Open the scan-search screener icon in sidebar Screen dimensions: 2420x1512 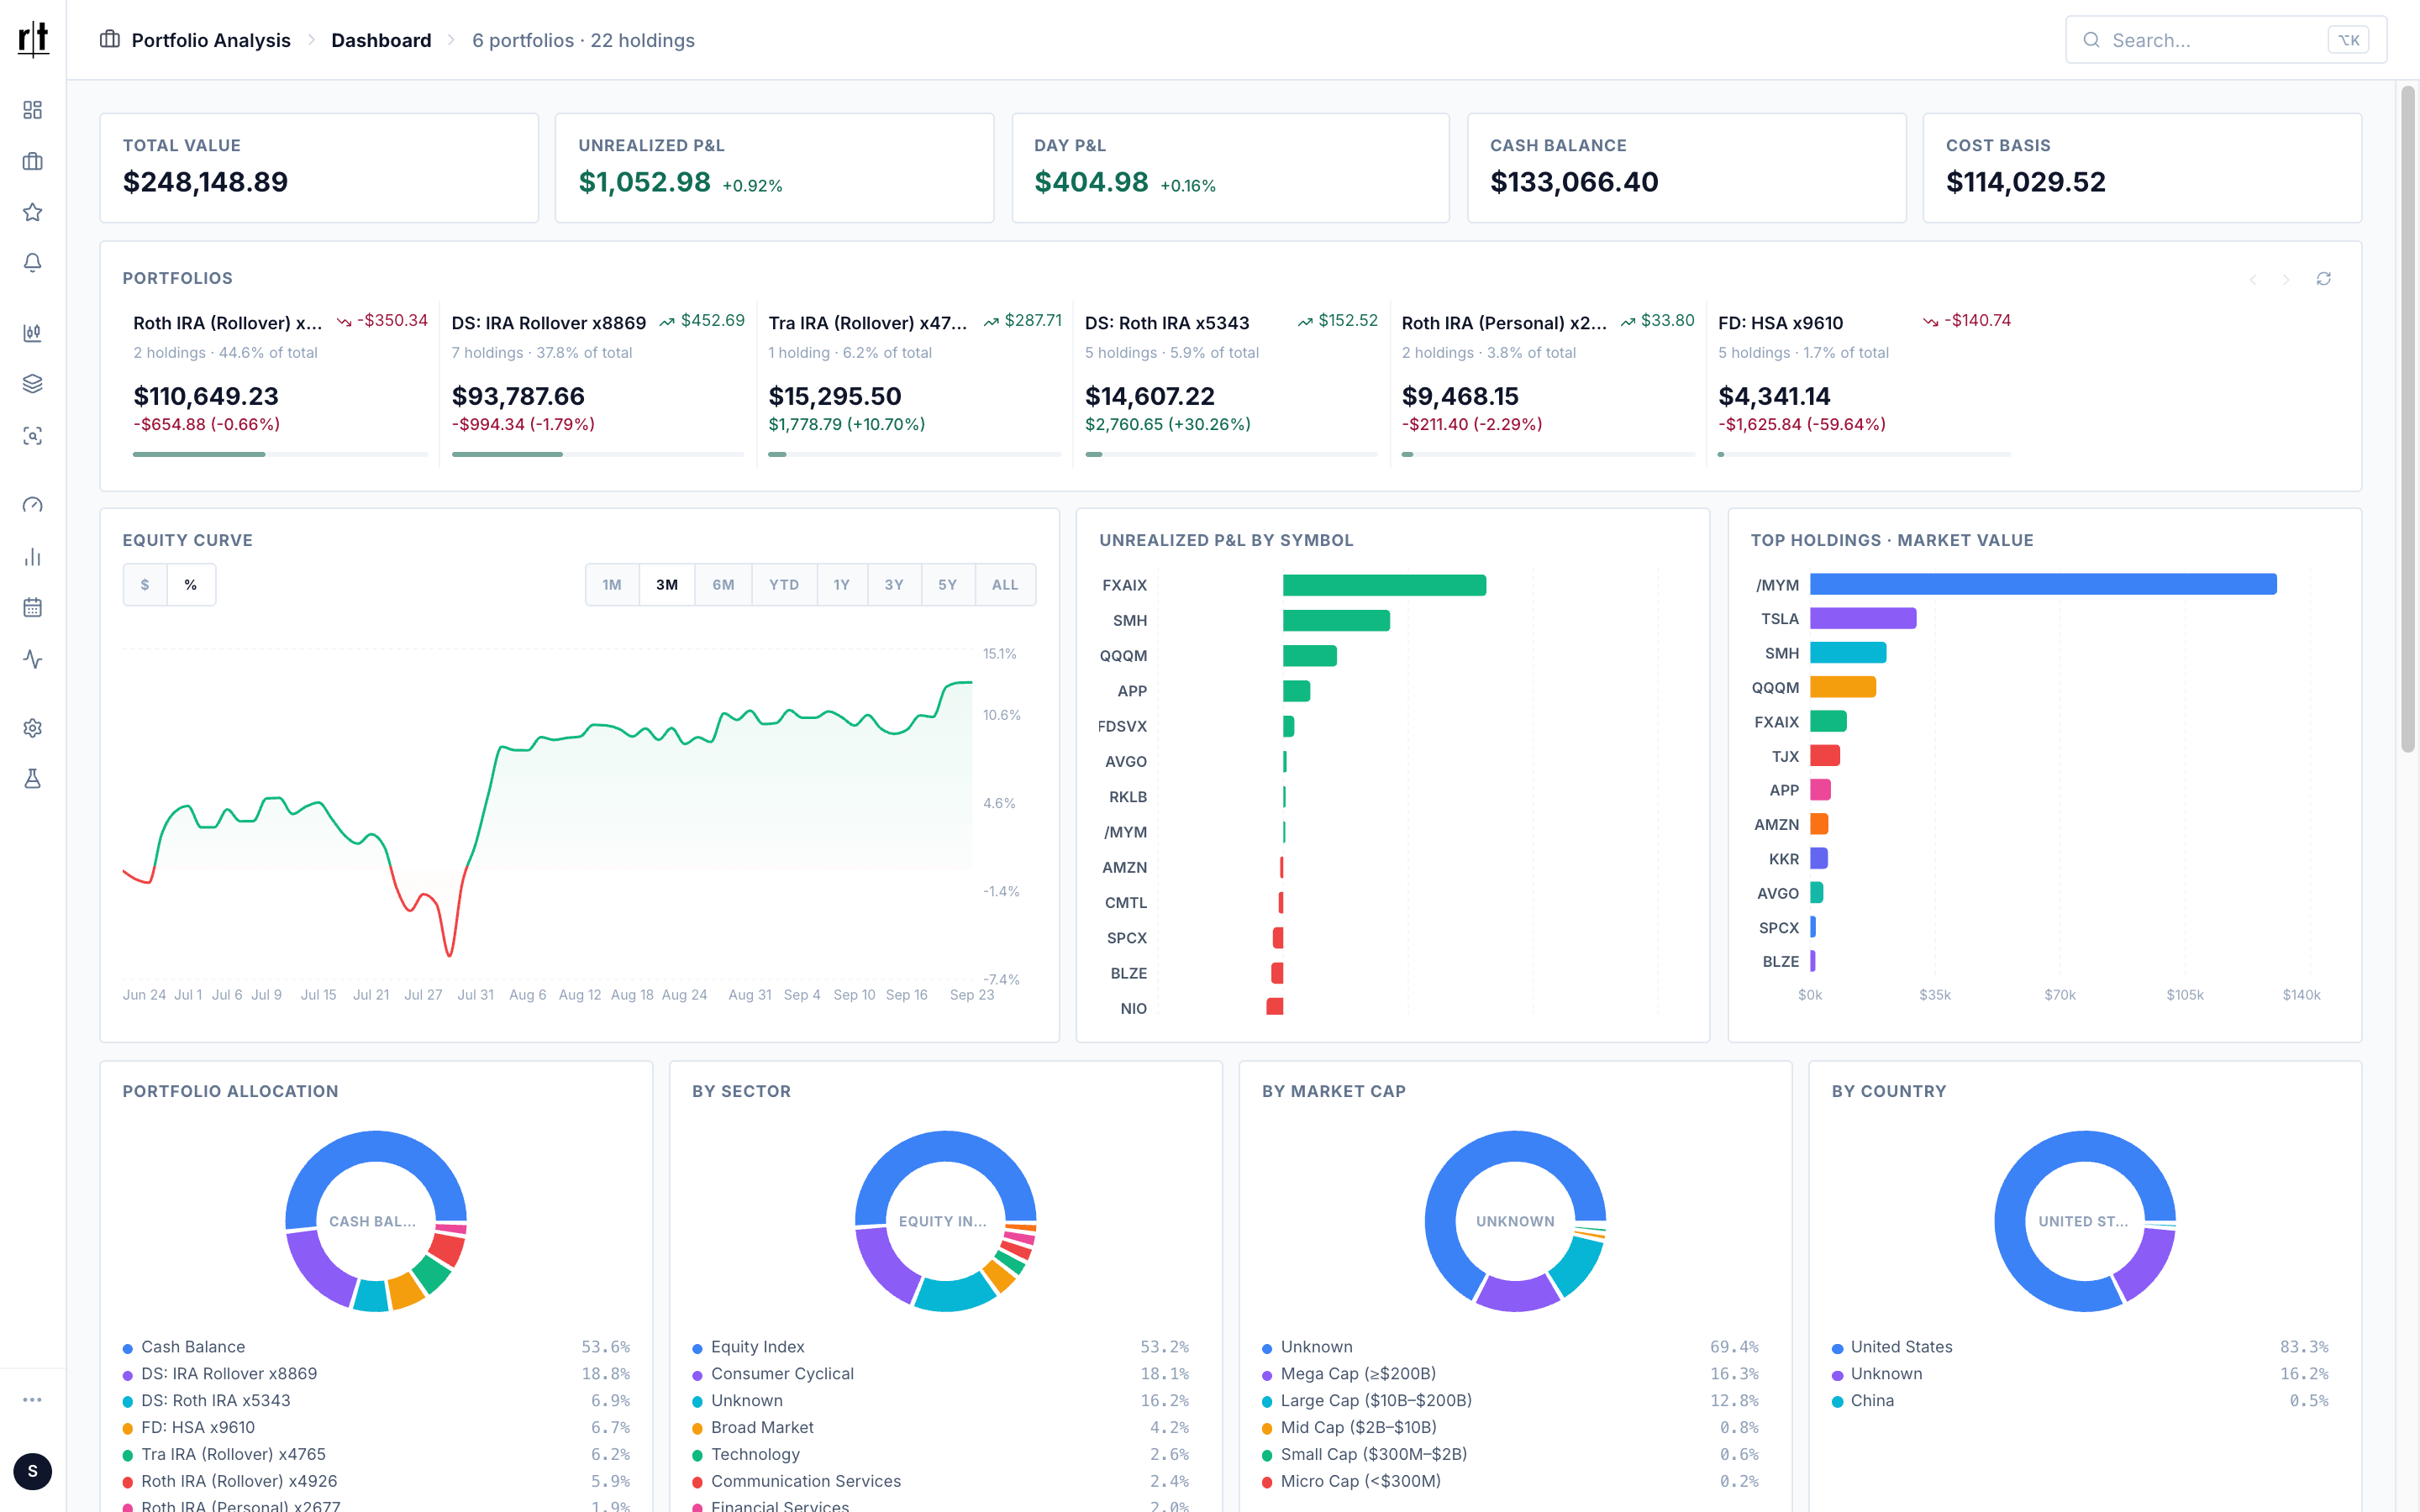tap(33, 436)
